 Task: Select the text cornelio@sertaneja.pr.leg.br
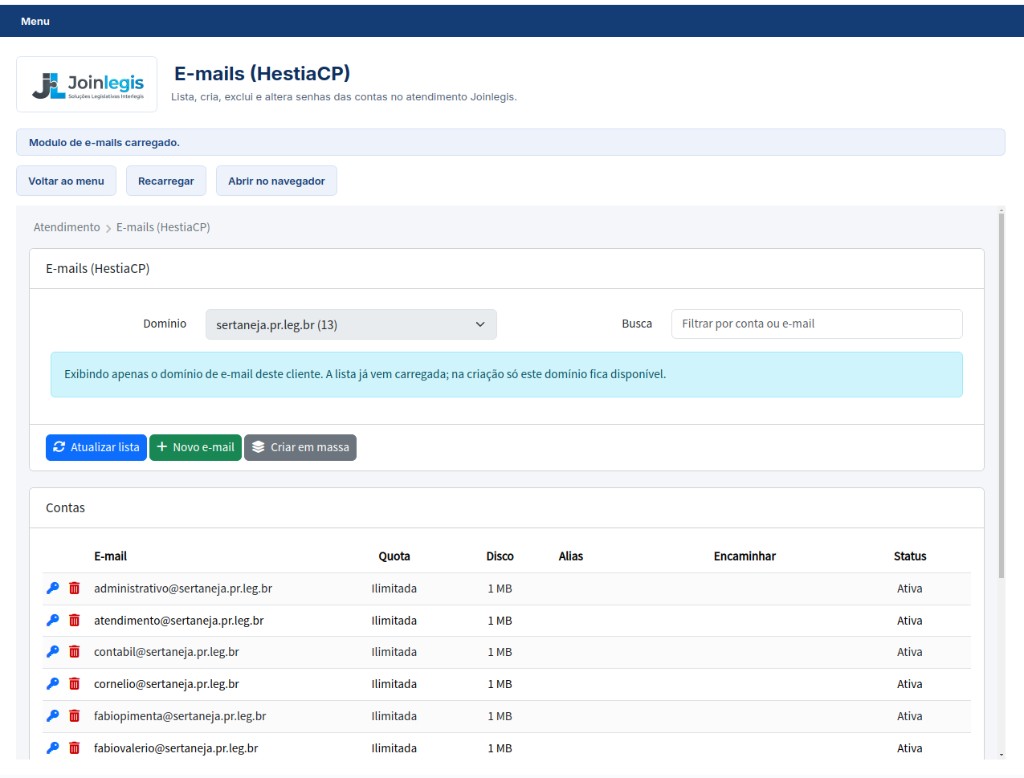[x=167, y=684]
